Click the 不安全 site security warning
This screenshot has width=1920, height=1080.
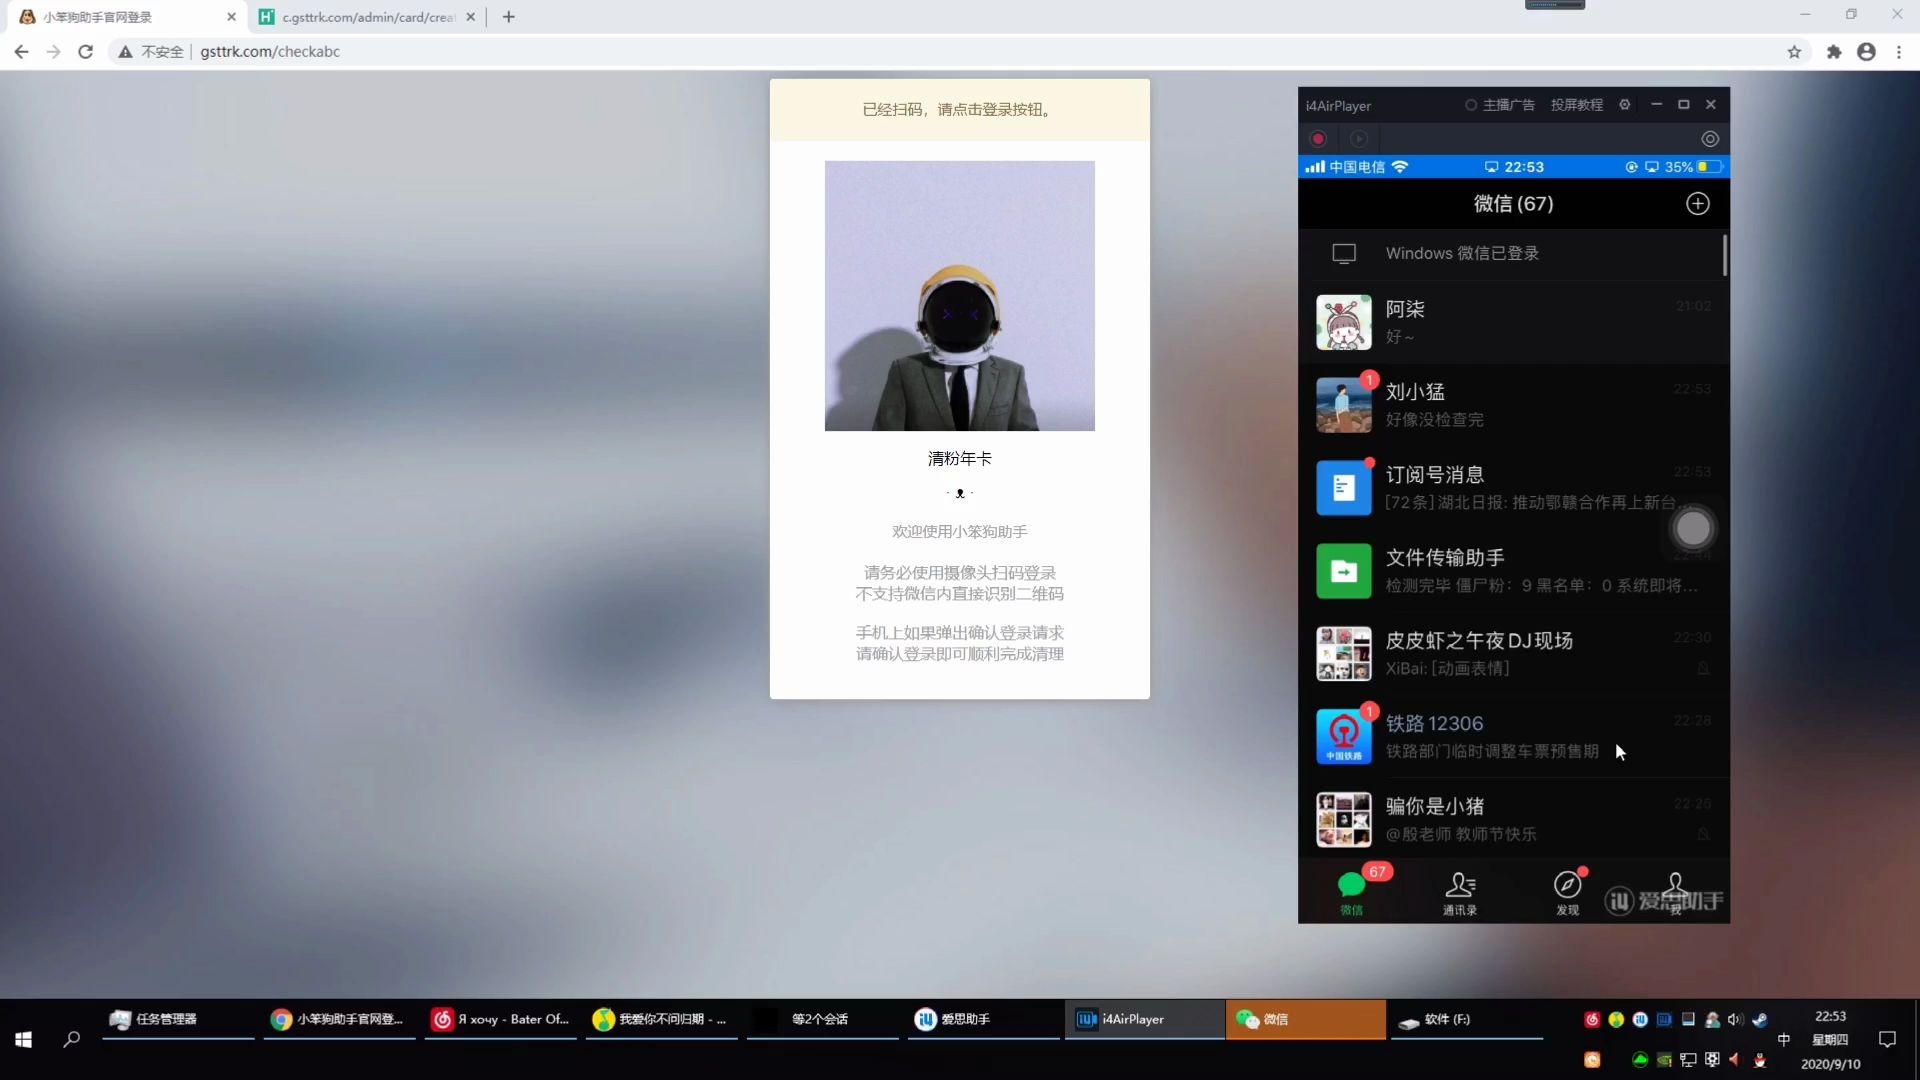pyautogui.click(x=151, y=52)
